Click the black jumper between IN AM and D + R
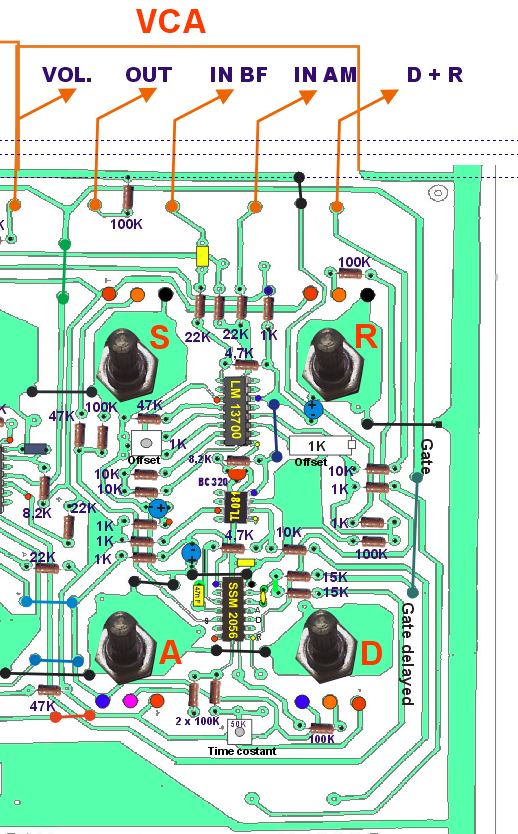518x834 pixels. pyautogui.click(x=300, y=190)
